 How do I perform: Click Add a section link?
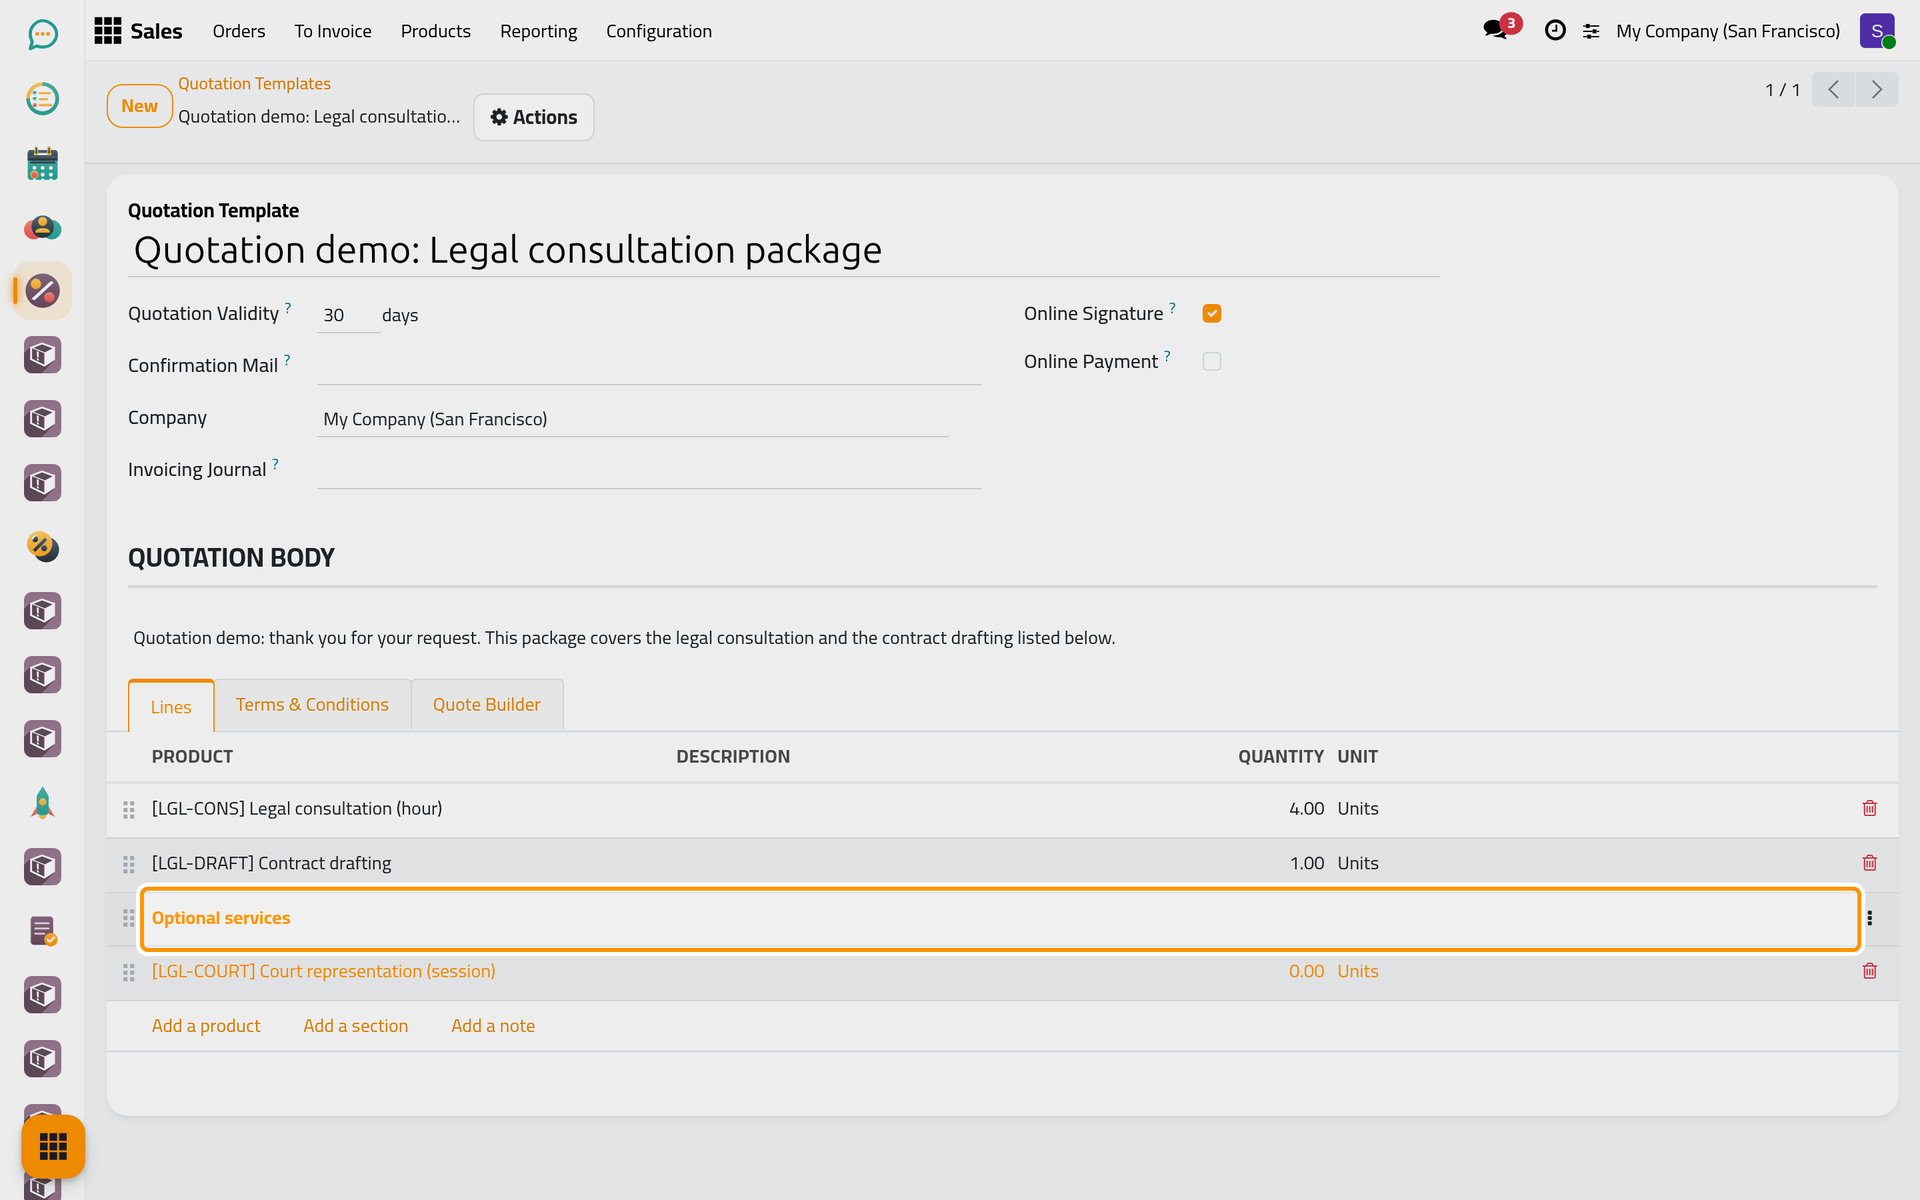[x=355, y=1026]
